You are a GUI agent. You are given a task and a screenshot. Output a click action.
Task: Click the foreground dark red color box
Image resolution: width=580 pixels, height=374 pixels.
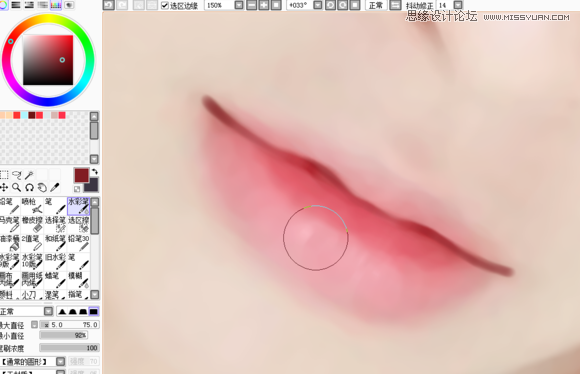pos(81,175)
